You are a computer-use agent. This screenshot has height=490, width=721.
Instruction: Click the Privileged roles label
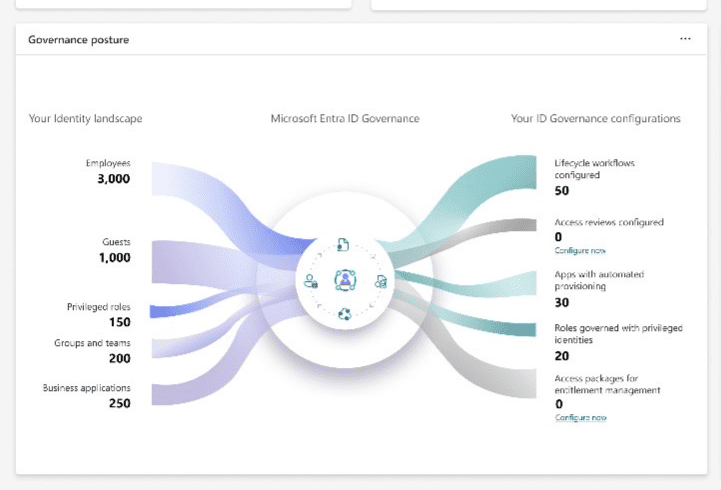click(x=98, y=307)
